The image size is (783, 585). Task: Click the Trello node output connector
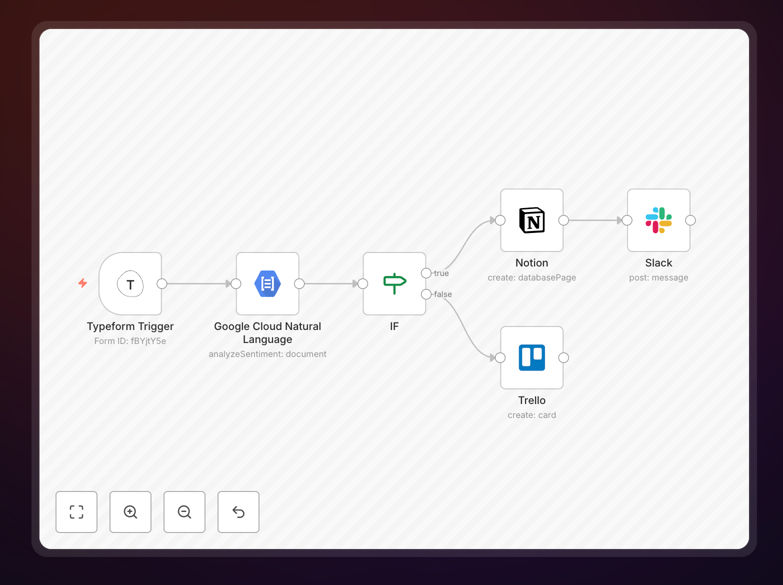563,358
